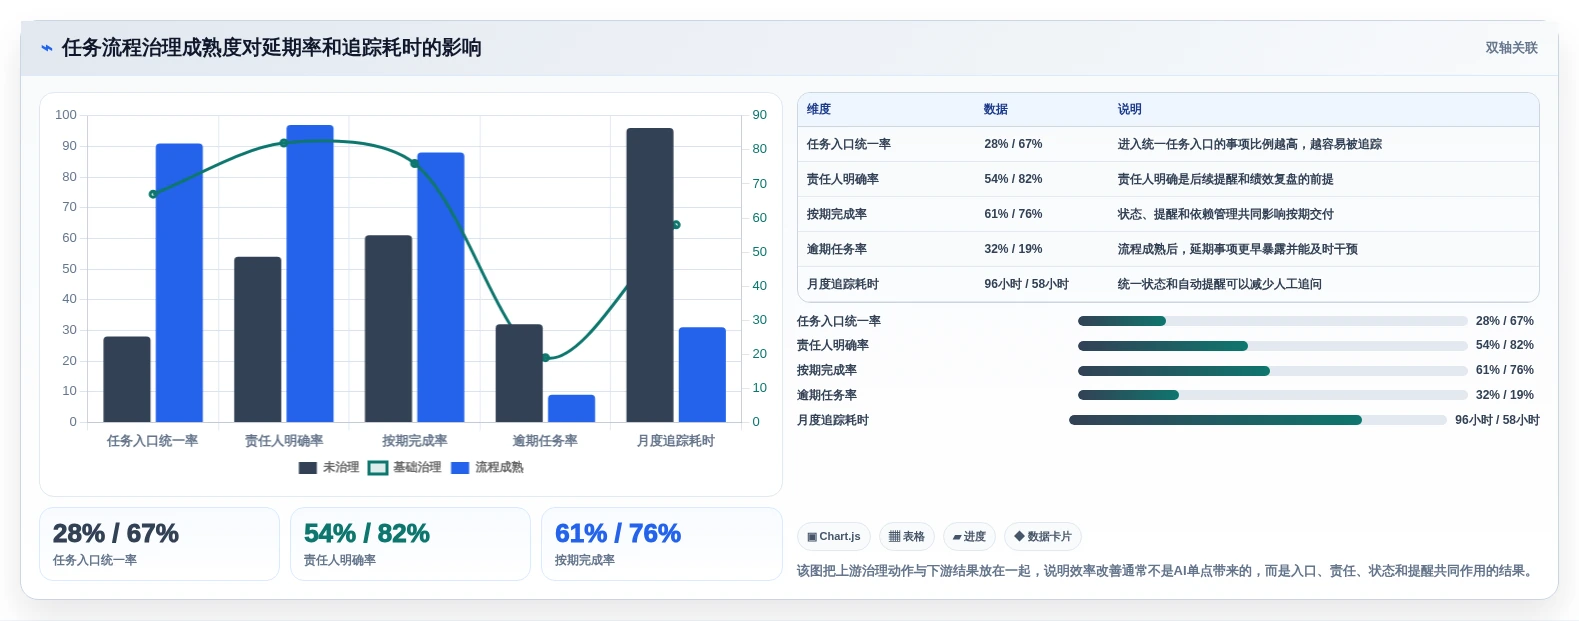
Task: Click the blue 责任人明确率 chart bar
Action: click(x=310, y=273)
